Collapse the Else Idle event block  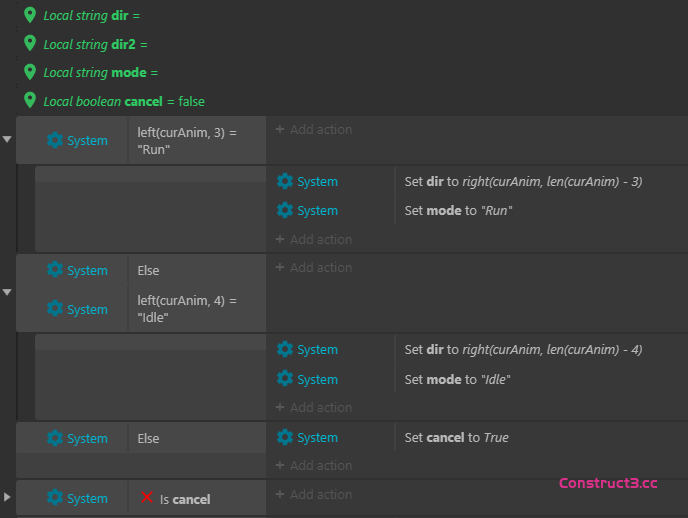click(x=8, y=292)
